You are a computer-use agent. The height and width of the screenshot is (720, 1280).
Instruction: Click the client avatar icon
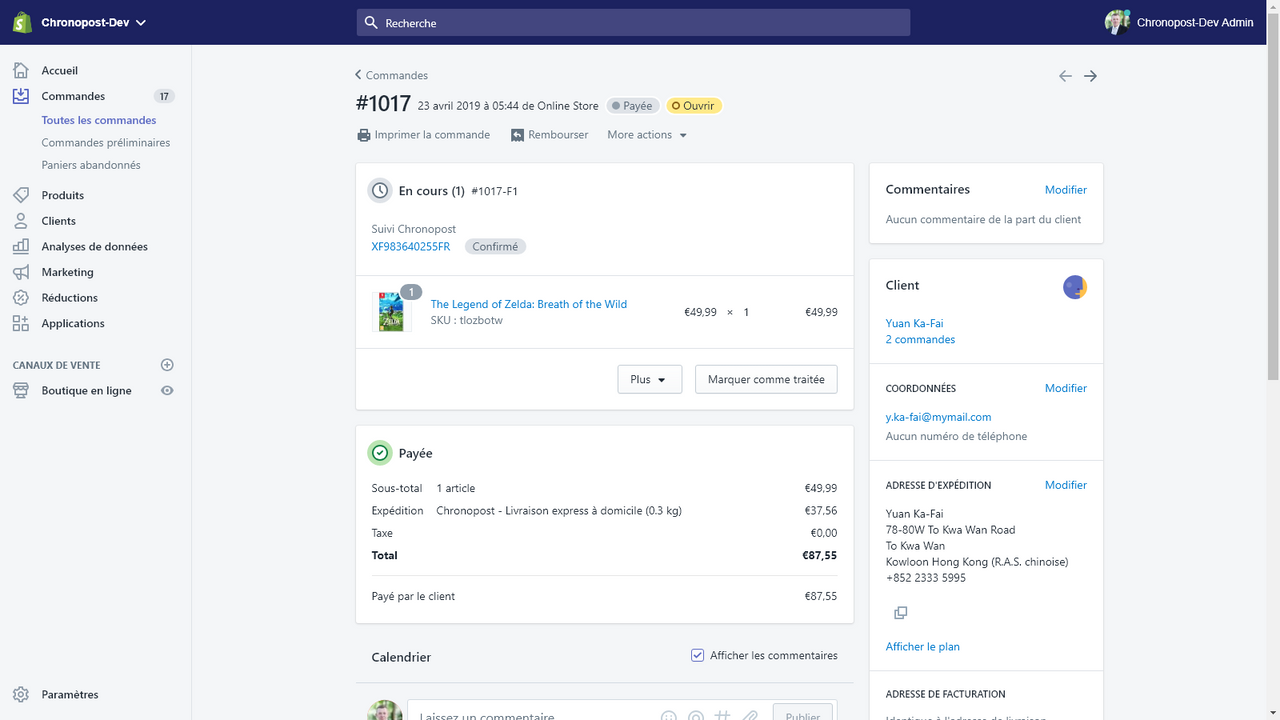tap(1075, 287)
